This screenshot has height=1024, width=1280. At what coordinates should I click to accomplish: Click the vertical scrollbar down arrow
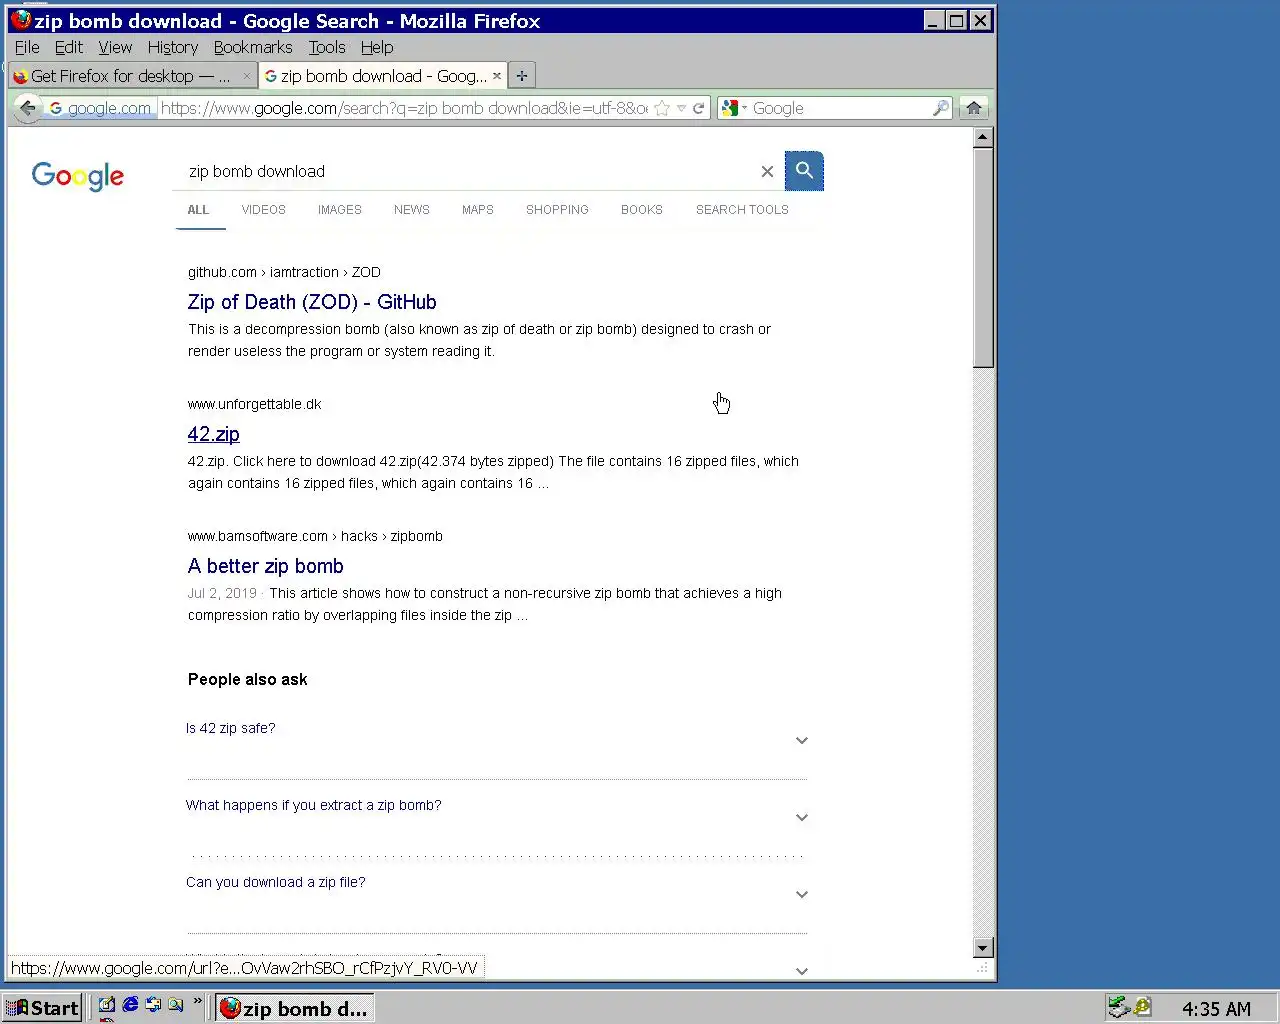click(x=983, y=947)
